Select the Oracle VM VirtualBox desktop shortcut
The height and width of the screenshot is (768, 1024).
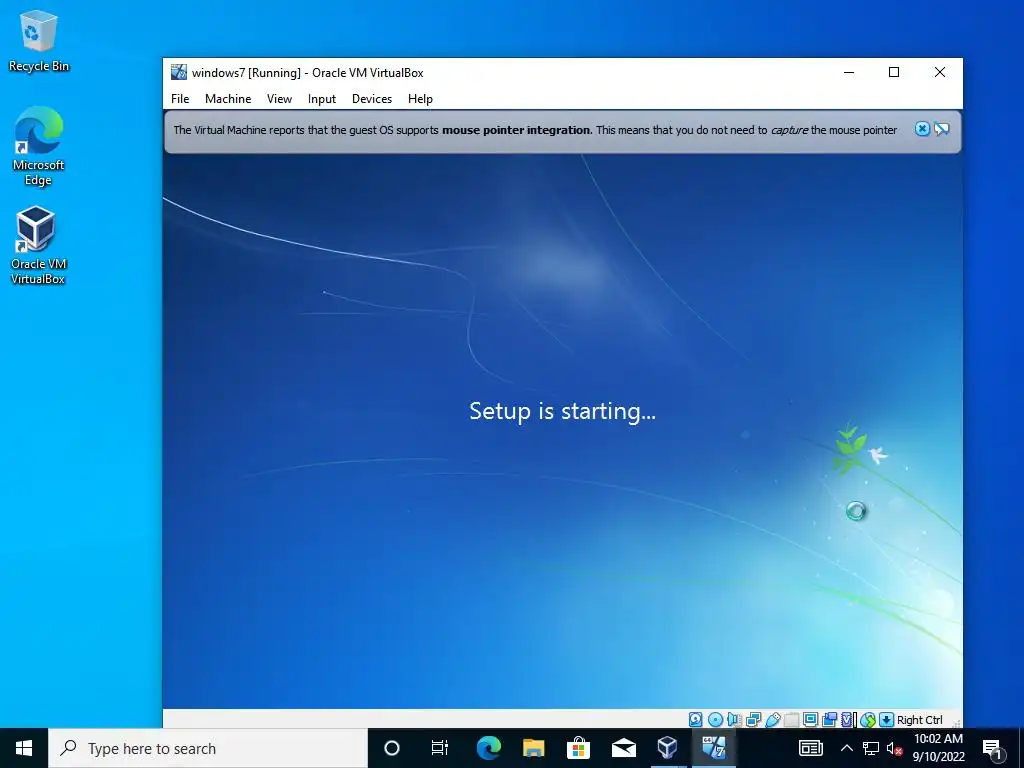[x=39, y=246]
